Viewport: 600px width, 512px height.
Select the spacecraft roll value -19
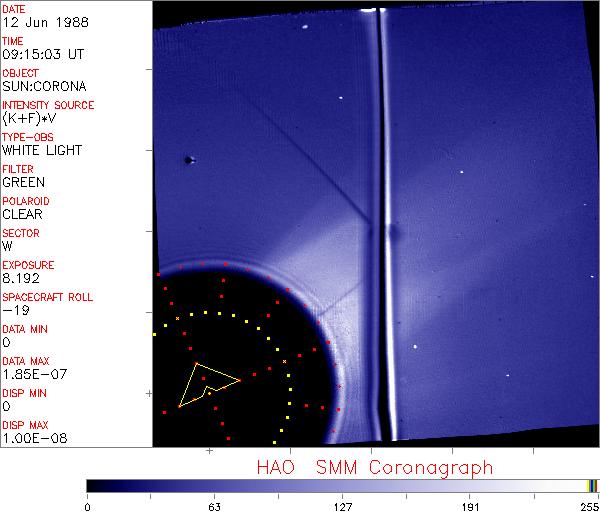(16, 310)
